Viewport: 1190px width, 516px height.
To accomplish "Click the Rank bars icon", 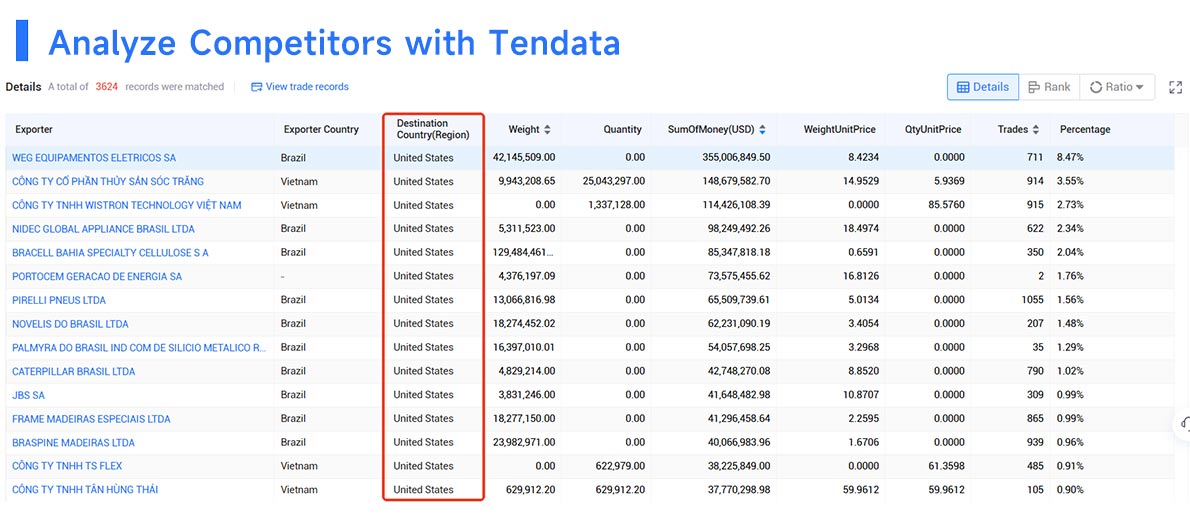I will pyautogui.click(x=1034, y=87).
